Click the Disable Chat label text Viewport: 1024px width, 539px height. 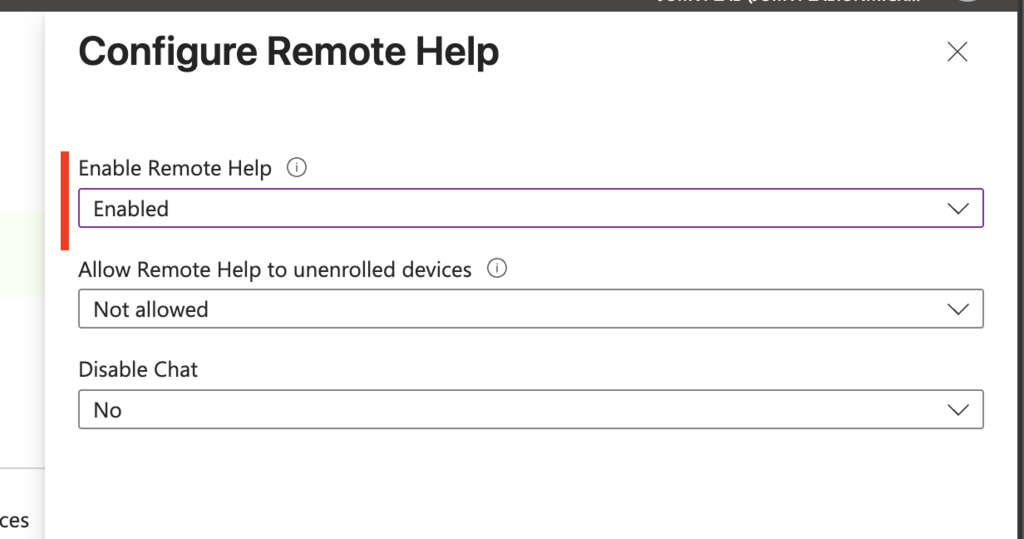click(x=138, y=370)
